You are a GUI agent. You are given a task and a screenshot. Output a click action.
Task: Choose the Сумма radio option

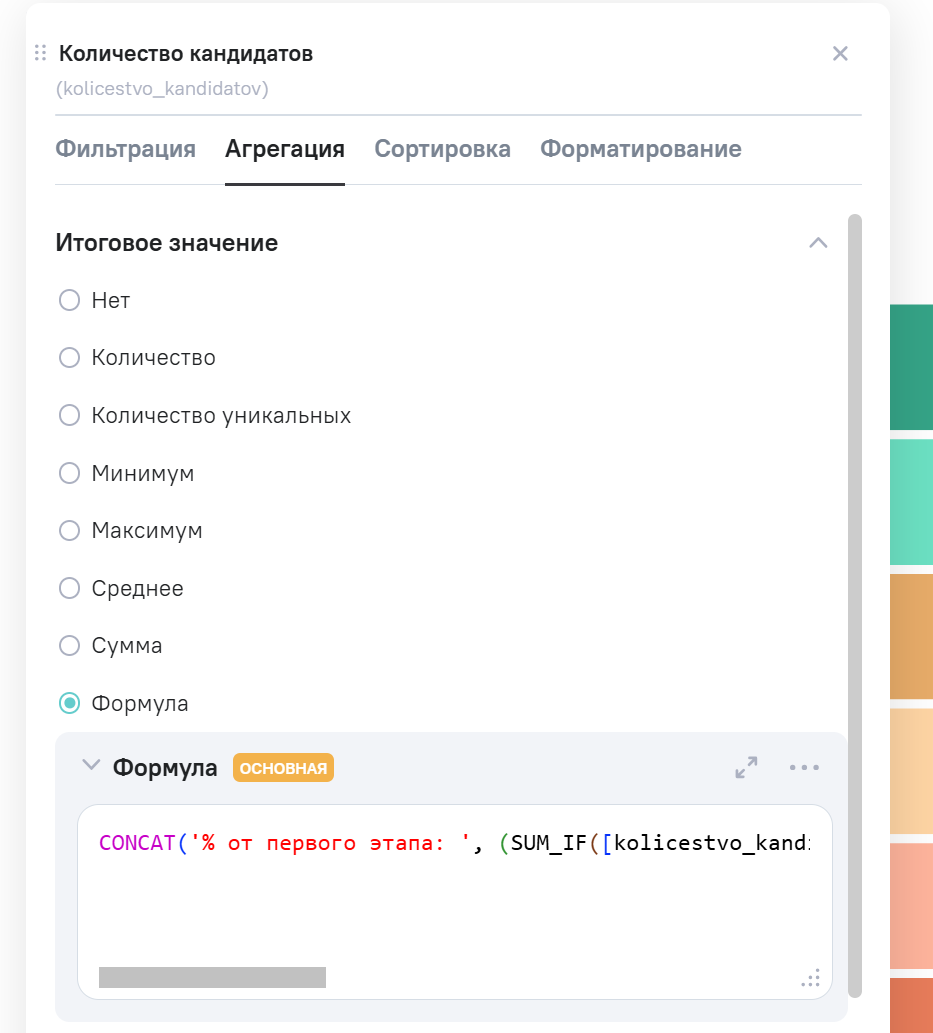coord(69,646)
